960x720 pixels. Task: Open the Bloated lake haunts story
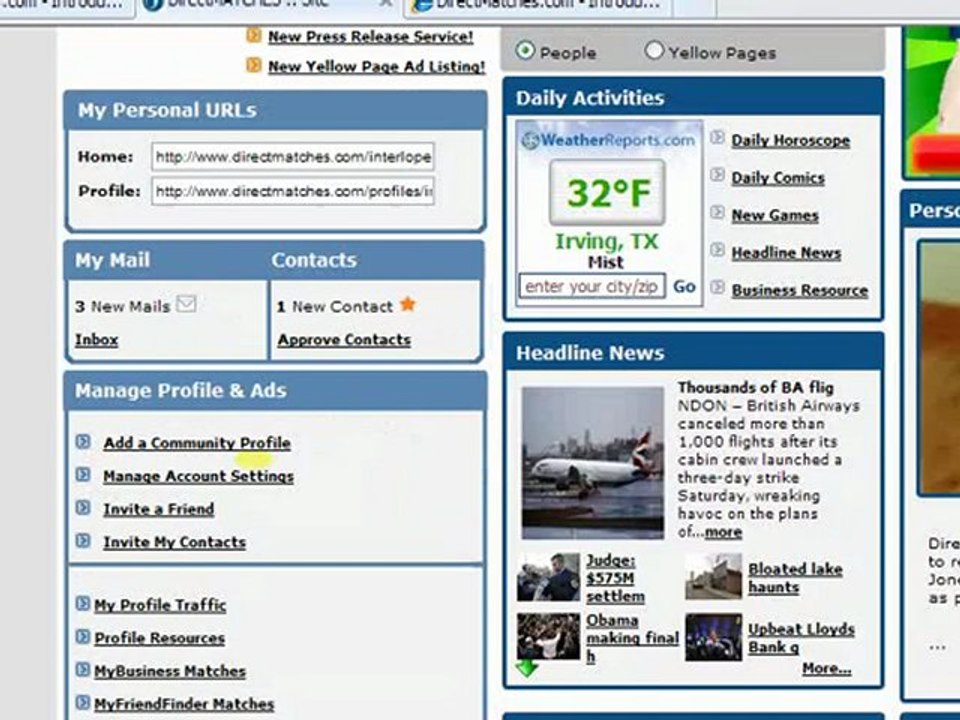coord(795,578)
